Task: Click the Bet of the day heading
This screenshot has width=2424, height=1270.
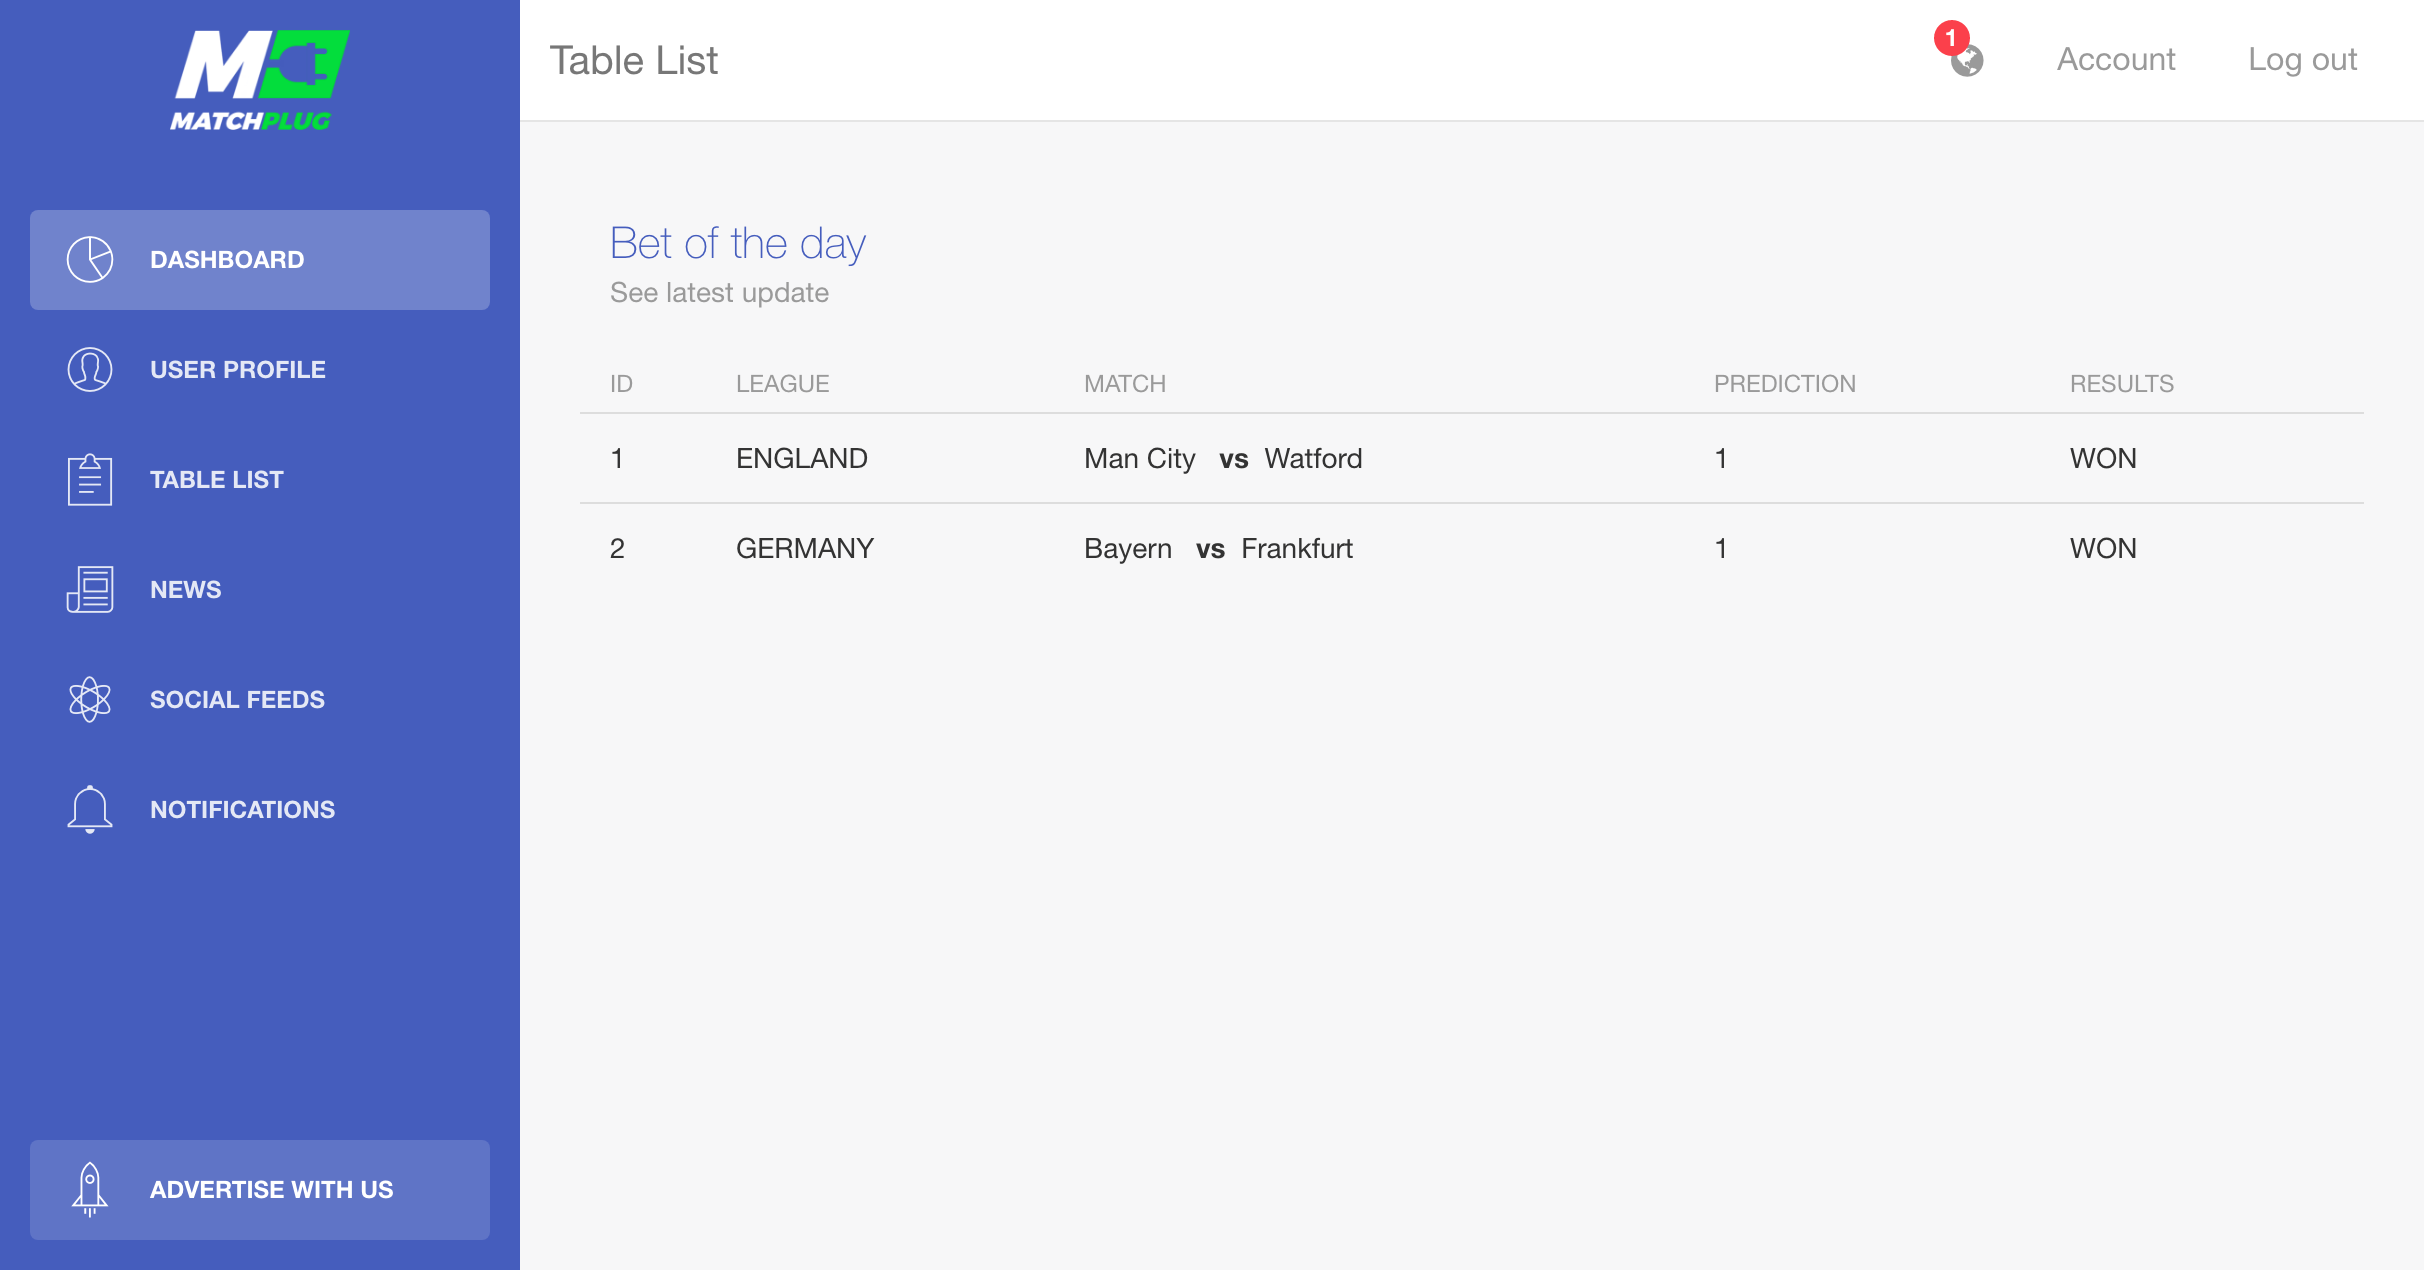Action: (738, 244)
